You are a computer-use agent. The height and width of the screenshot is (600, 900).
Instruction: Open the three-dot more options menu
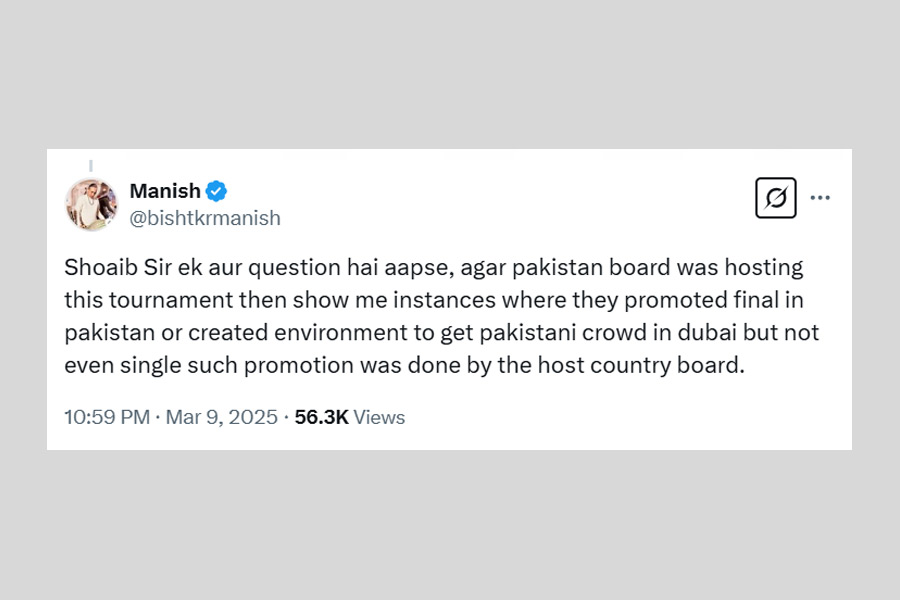tap(820, 198)
